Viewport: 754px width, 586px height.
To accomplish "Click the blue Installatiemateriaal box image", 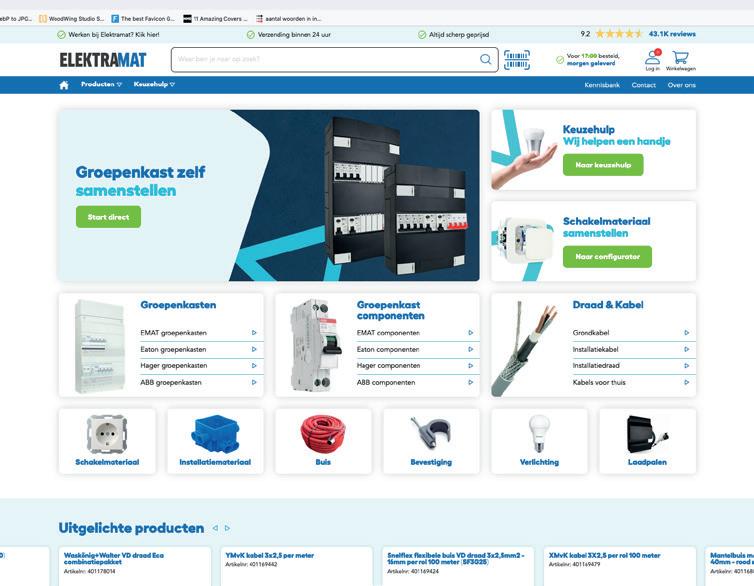I will point(215,434).
